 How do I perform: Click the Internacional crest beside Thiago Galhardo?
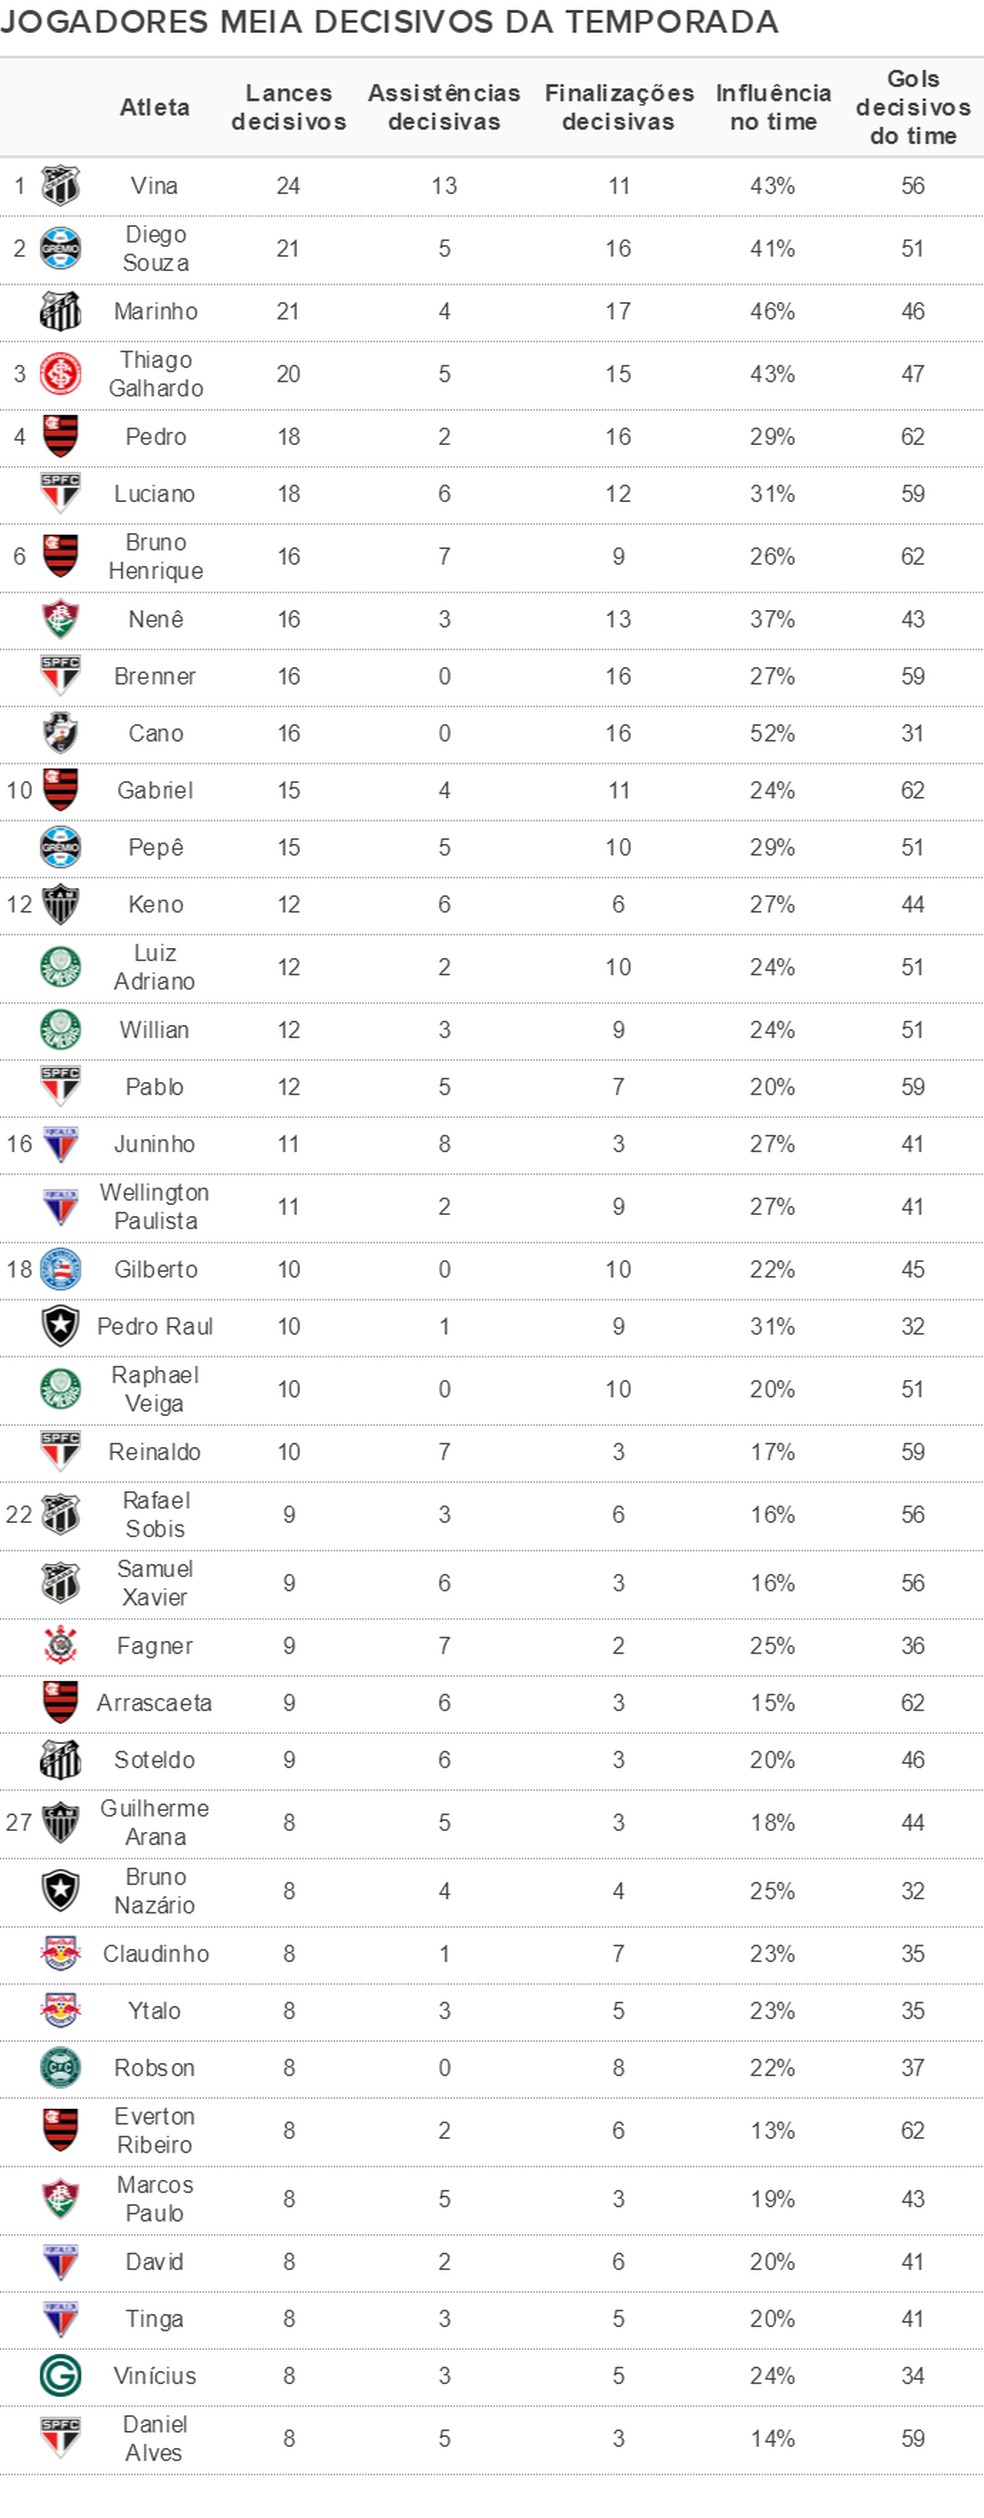point(60,374)
